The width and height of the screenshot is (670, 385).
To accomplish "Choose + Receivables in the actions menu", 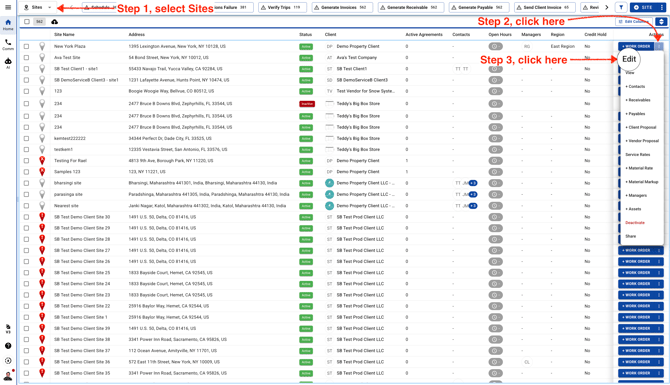I will point(638,100).
